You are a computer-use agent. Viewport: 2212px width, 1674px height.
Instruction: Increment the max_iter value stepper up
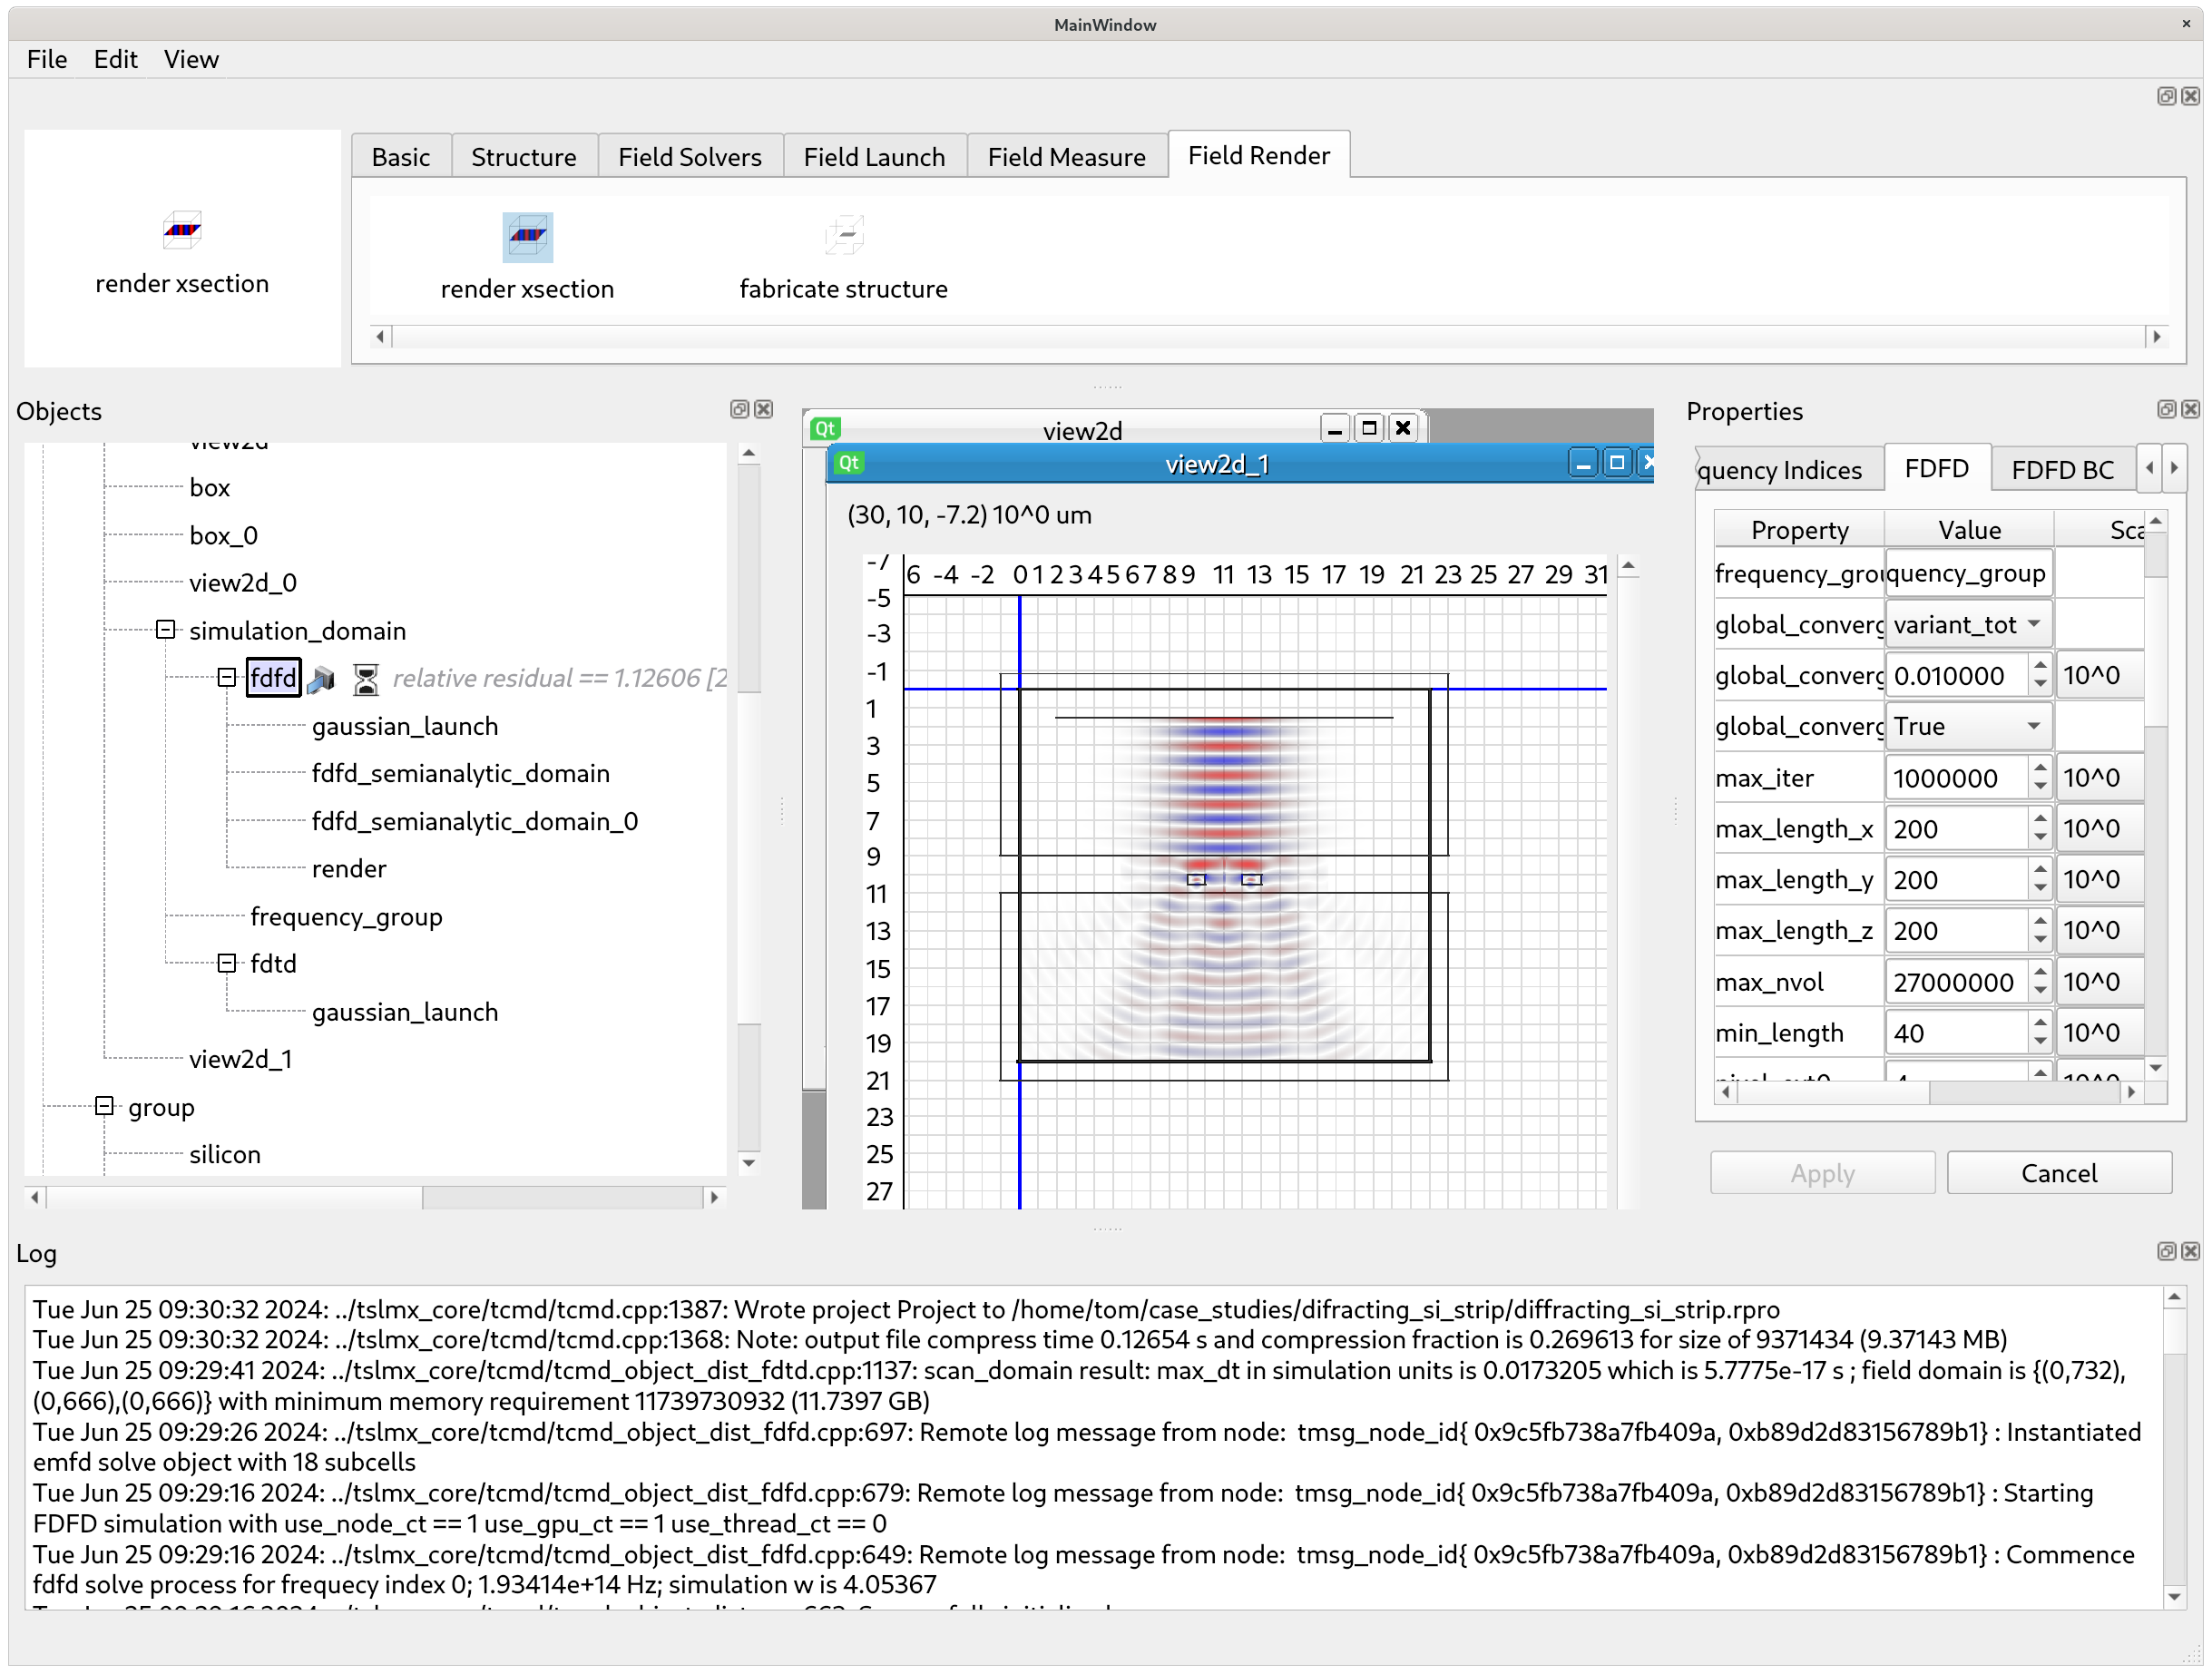point(2040,768)
